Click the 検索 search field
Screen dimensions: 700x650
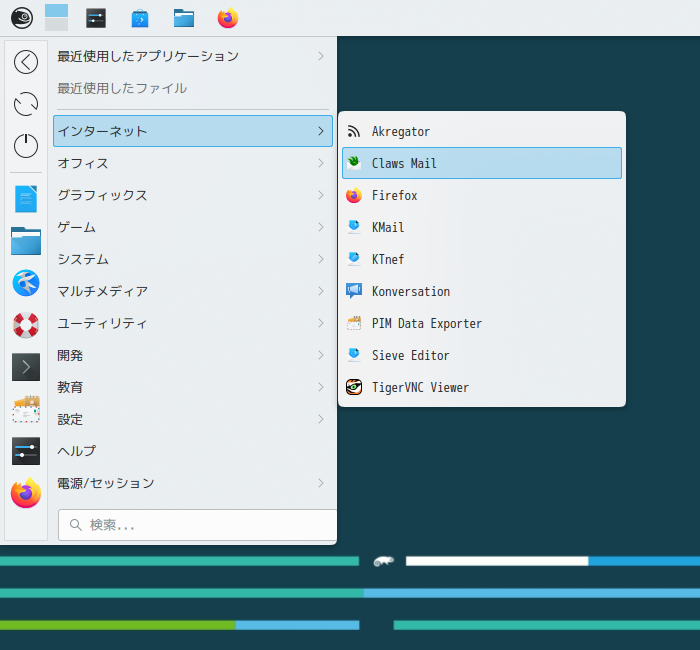click(x=197, y=525)
